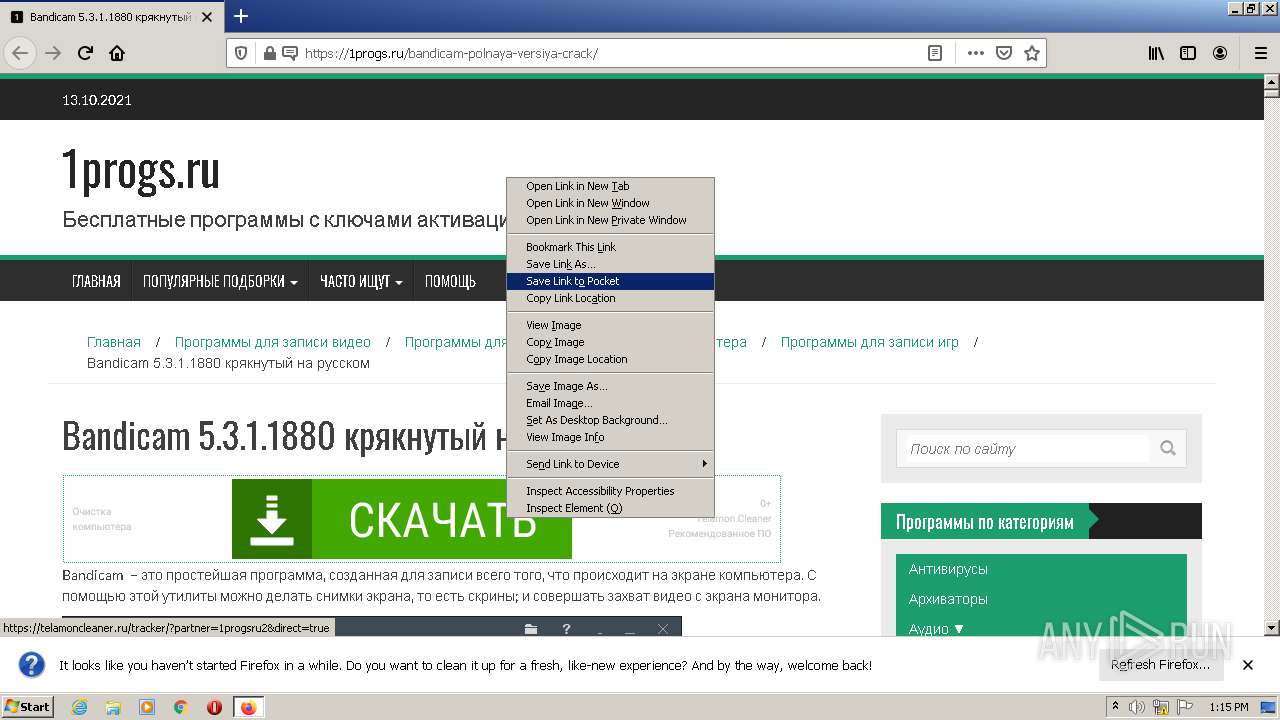This screenshot has height=720, width=1280.
Task: Open Архиваторы category link
Action: click(x=948, y=599)
